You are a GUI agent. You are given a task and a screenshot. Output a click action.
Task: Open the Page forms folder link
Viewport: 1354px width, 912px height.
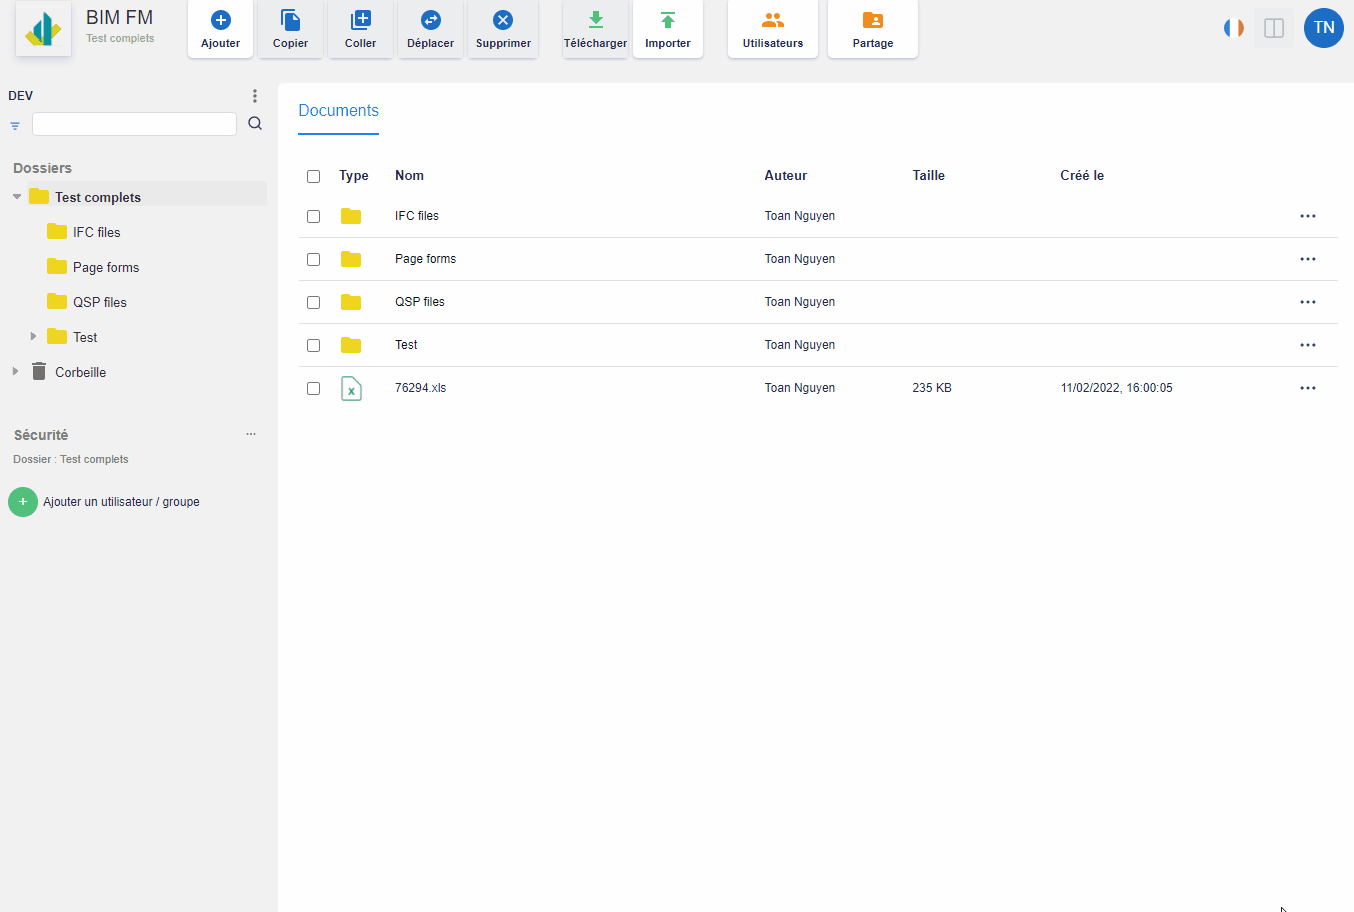(425, 259)
